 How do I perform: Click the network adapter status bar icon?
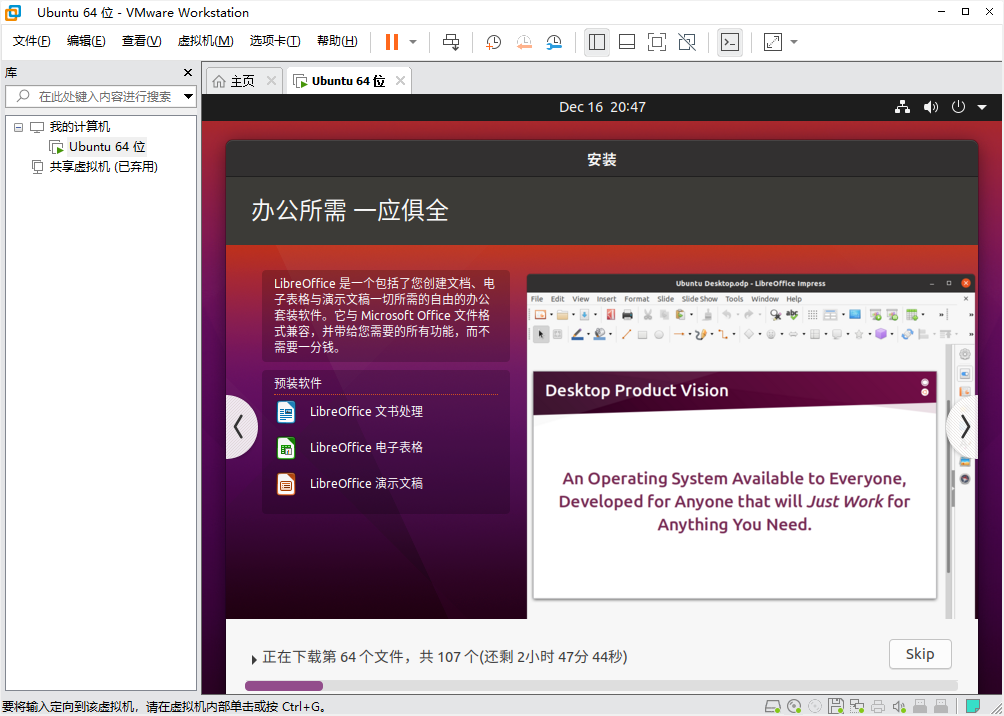[x=857, y=706]
